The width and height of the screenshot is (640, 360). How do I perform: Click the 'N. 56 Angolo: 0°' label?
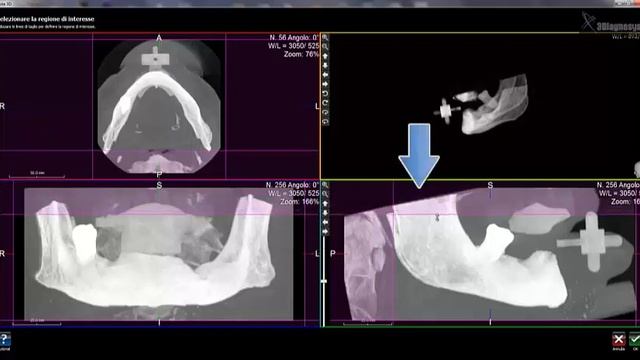[293, 38]
